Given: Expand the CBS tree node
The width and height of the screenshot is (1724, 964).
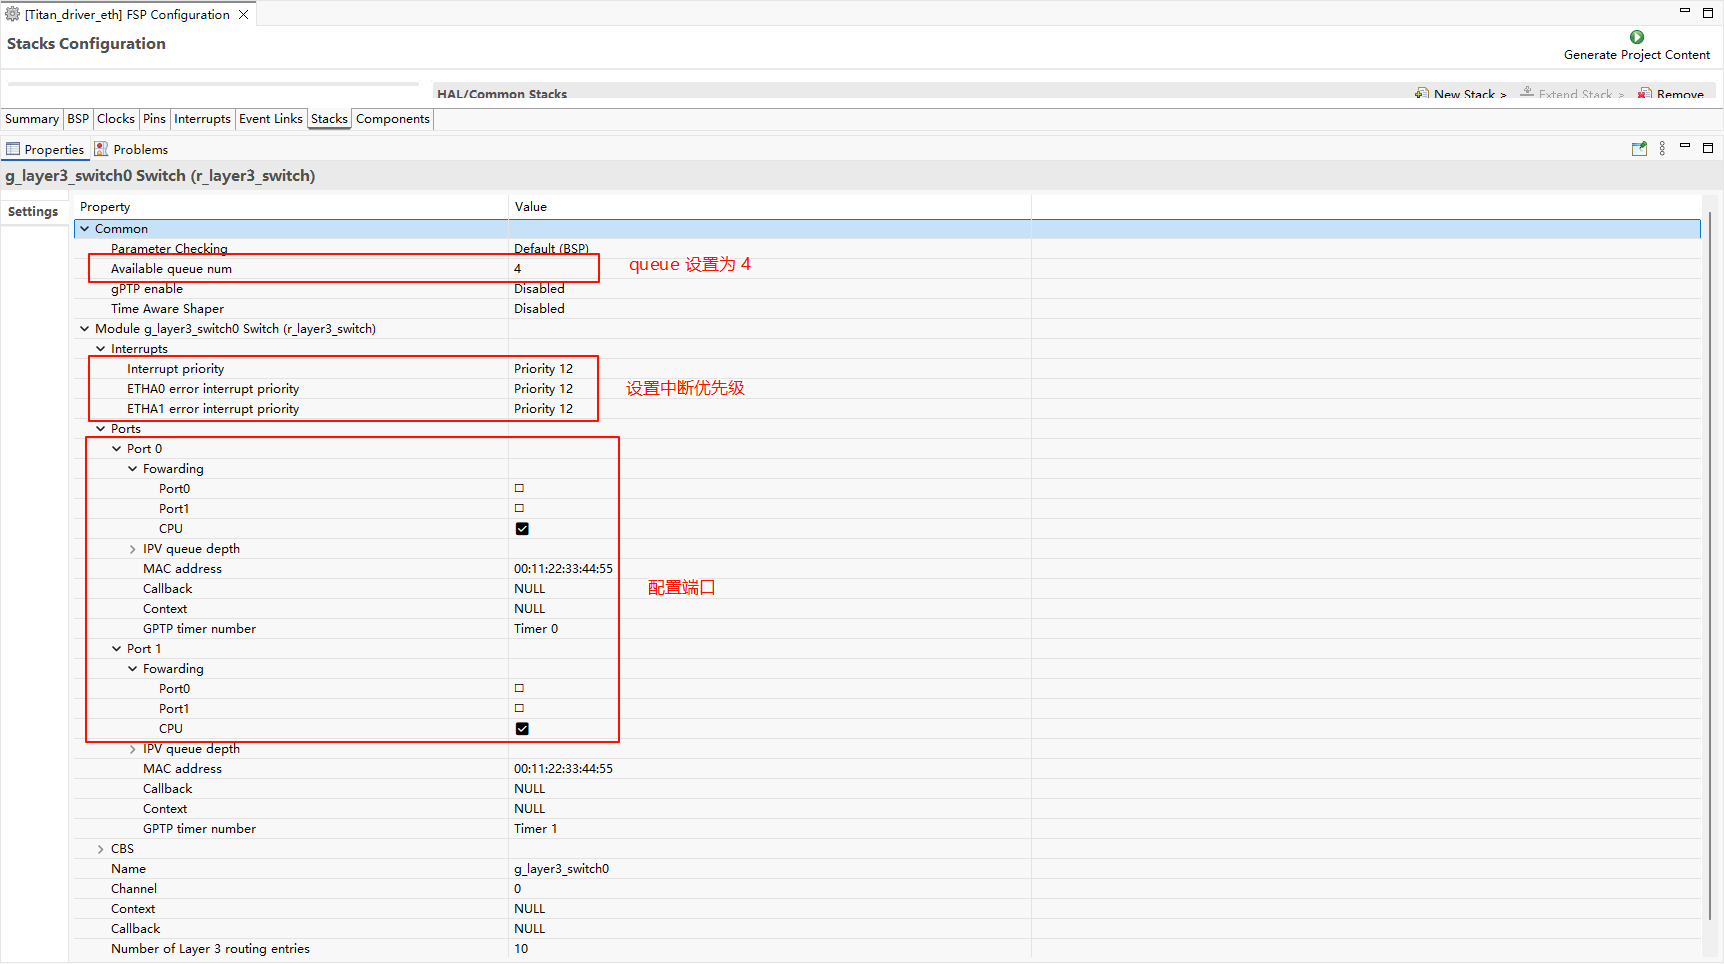Looking at the screenshot, I should tap(100, 849).
